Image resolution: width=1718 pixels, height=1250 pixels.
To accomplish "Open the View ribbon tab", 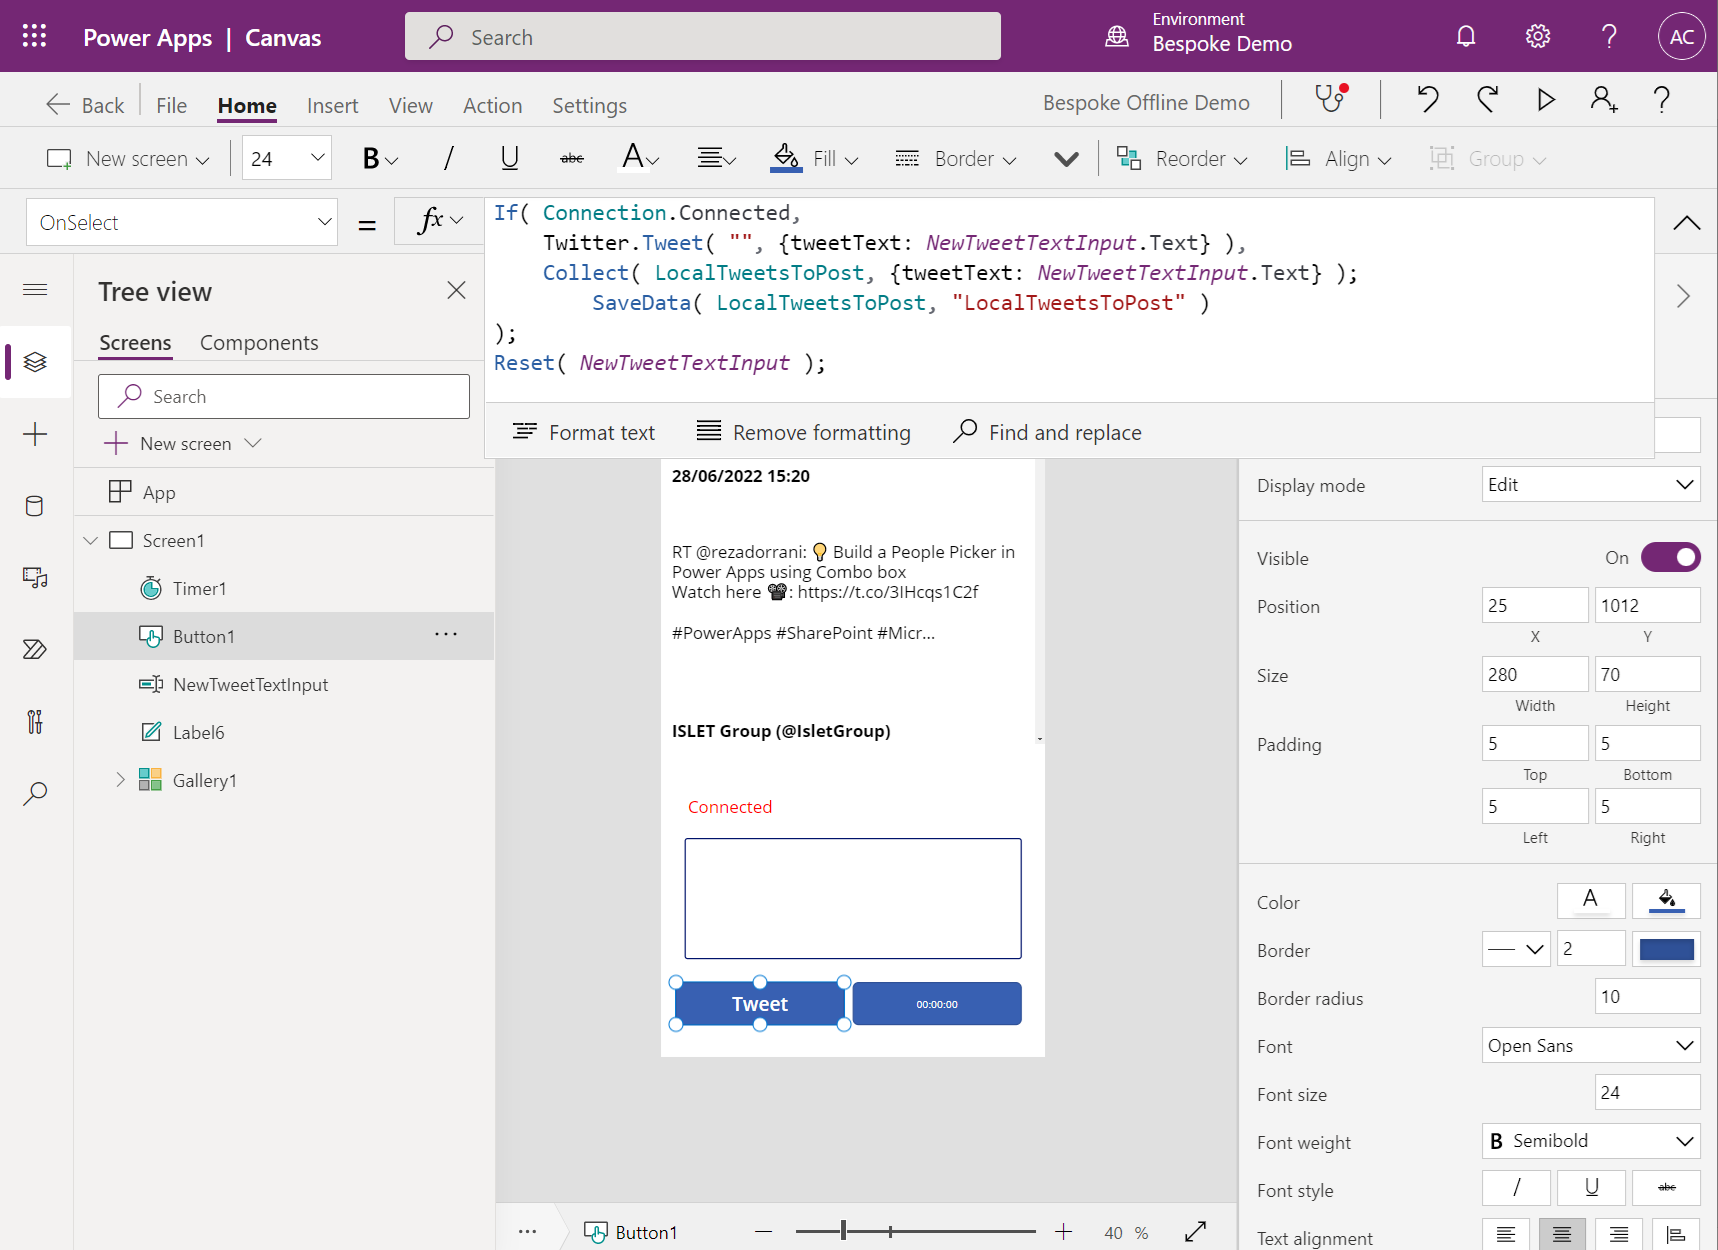I will pyautogui.click(x=411, y=105).
